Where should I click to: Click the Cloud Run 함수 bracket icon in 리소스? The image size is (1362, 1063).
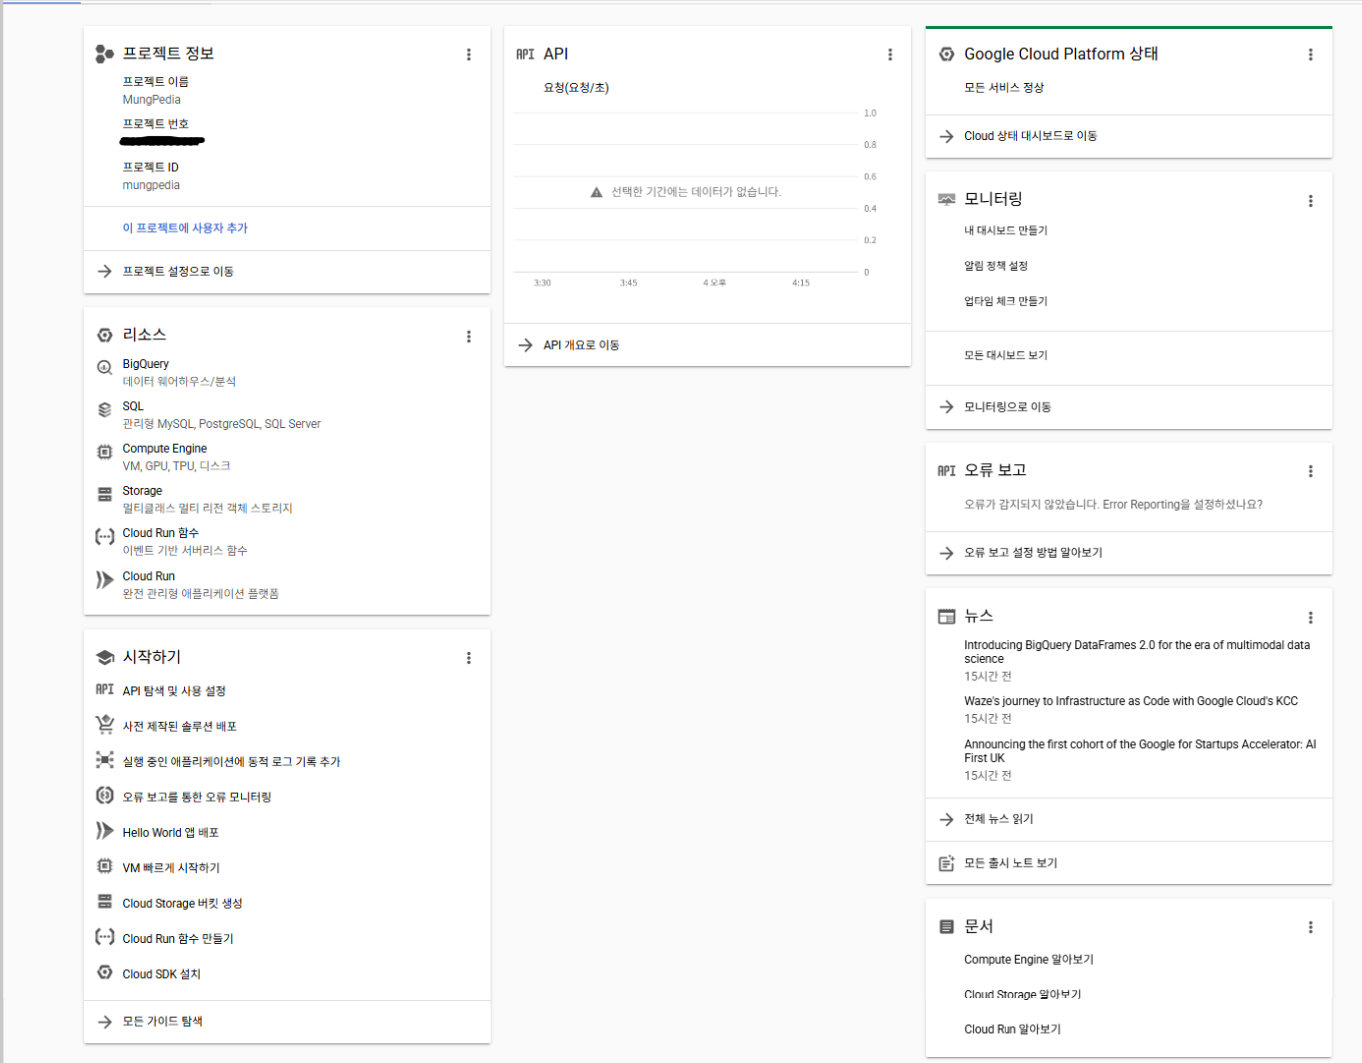click(104, 537)
